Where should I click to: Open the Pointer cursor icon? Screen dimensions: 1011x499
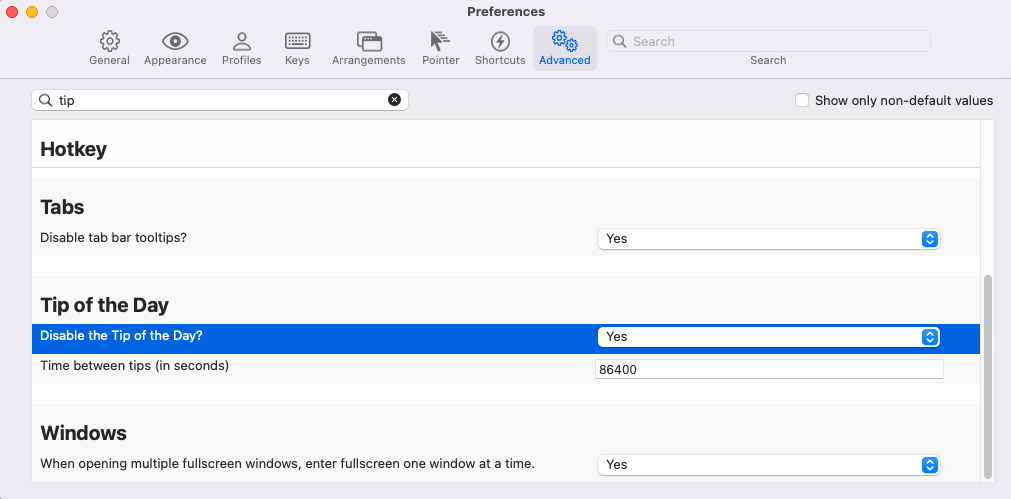pyautogui.click(x=440, y=41)
